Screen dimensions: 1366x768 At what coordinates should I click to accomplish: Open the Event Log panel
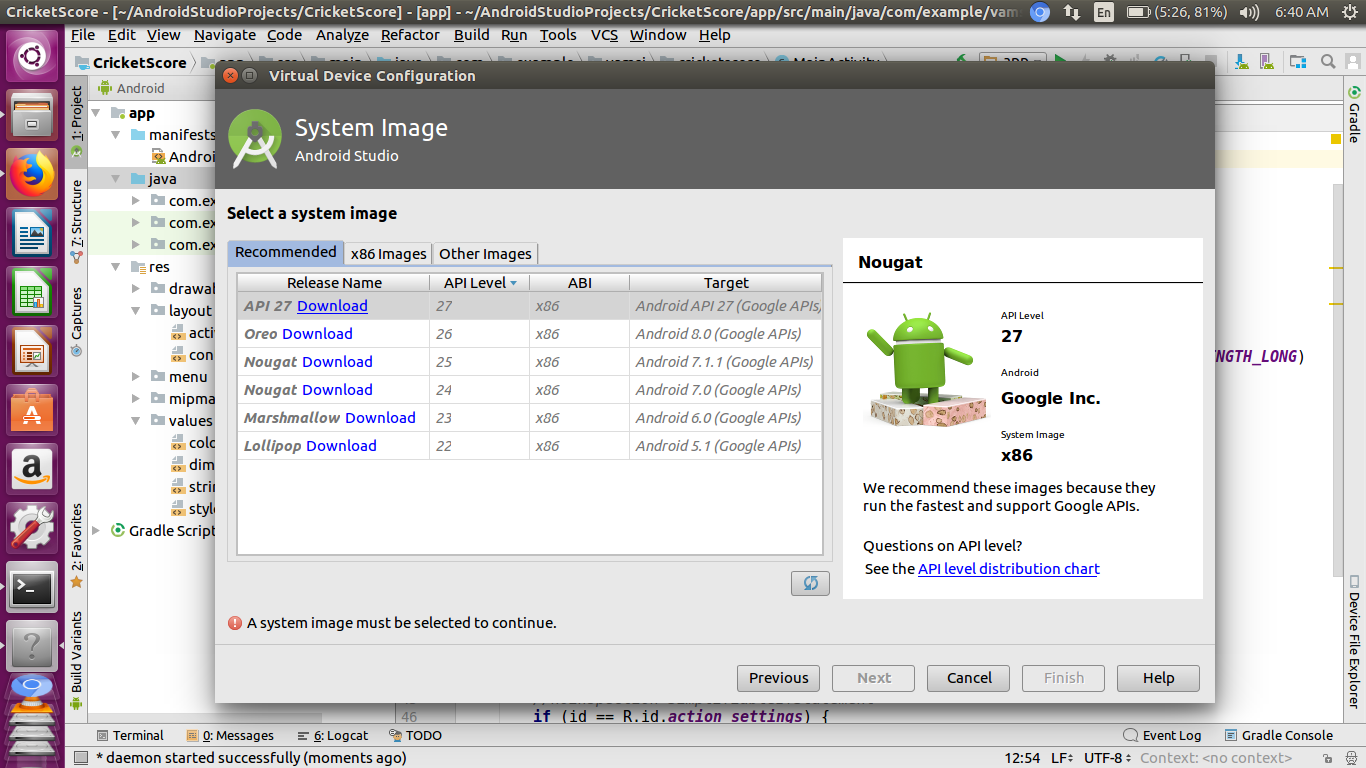click(x=1163, y=735)
